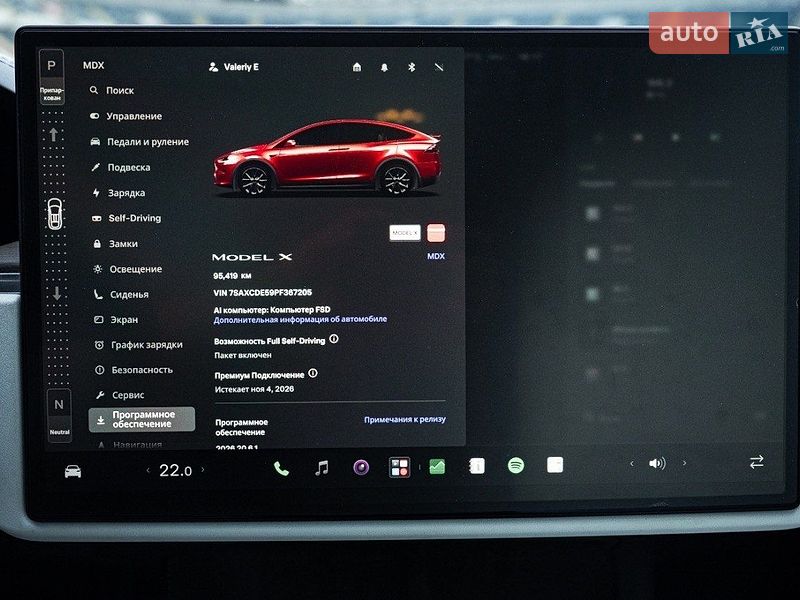Image resolution: width=800 pixels, height=600 pixels.
Task: Open the phone app in the dock
Action: point(281,468)
